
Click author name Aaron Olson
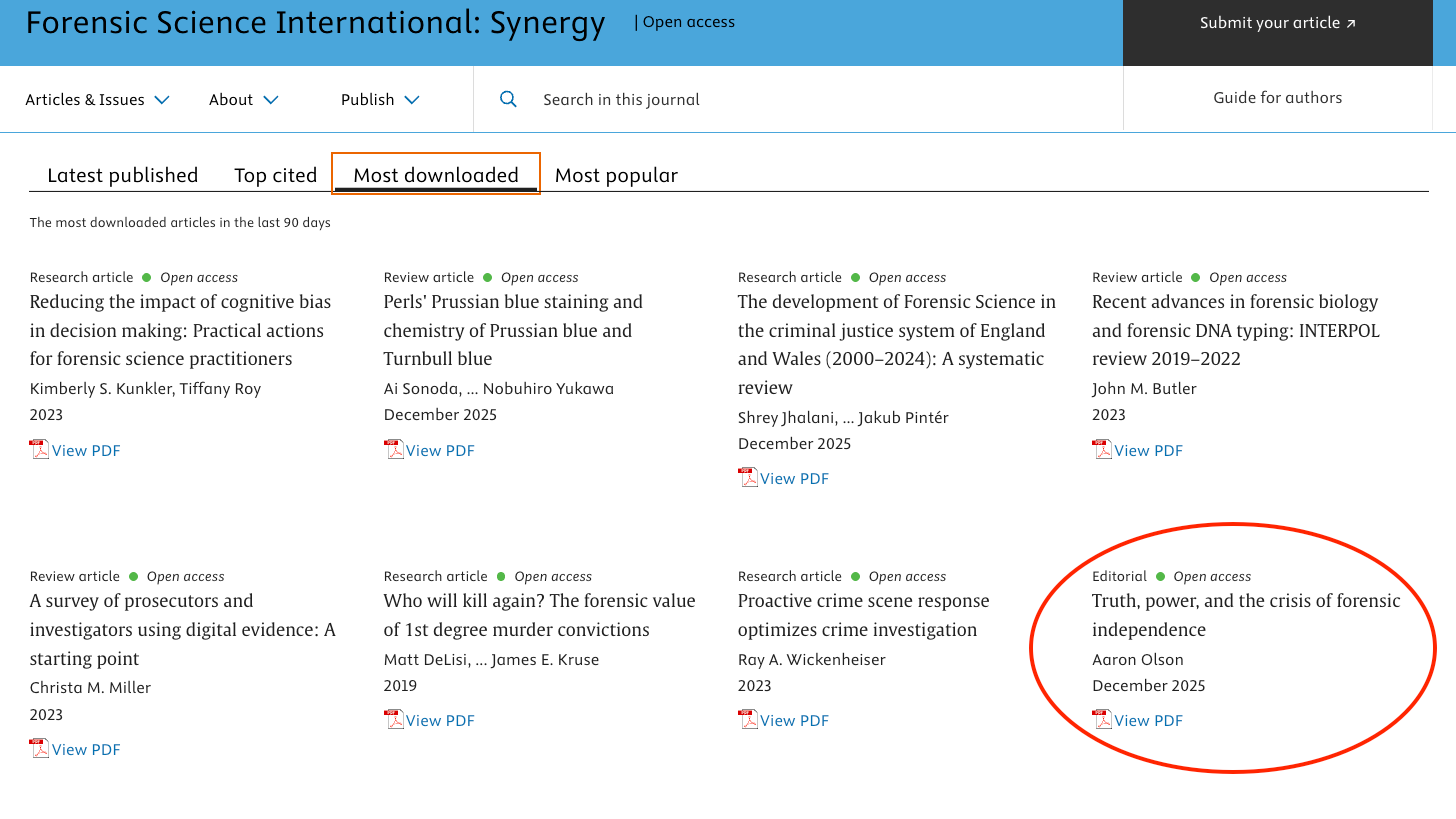[1138, 659]
